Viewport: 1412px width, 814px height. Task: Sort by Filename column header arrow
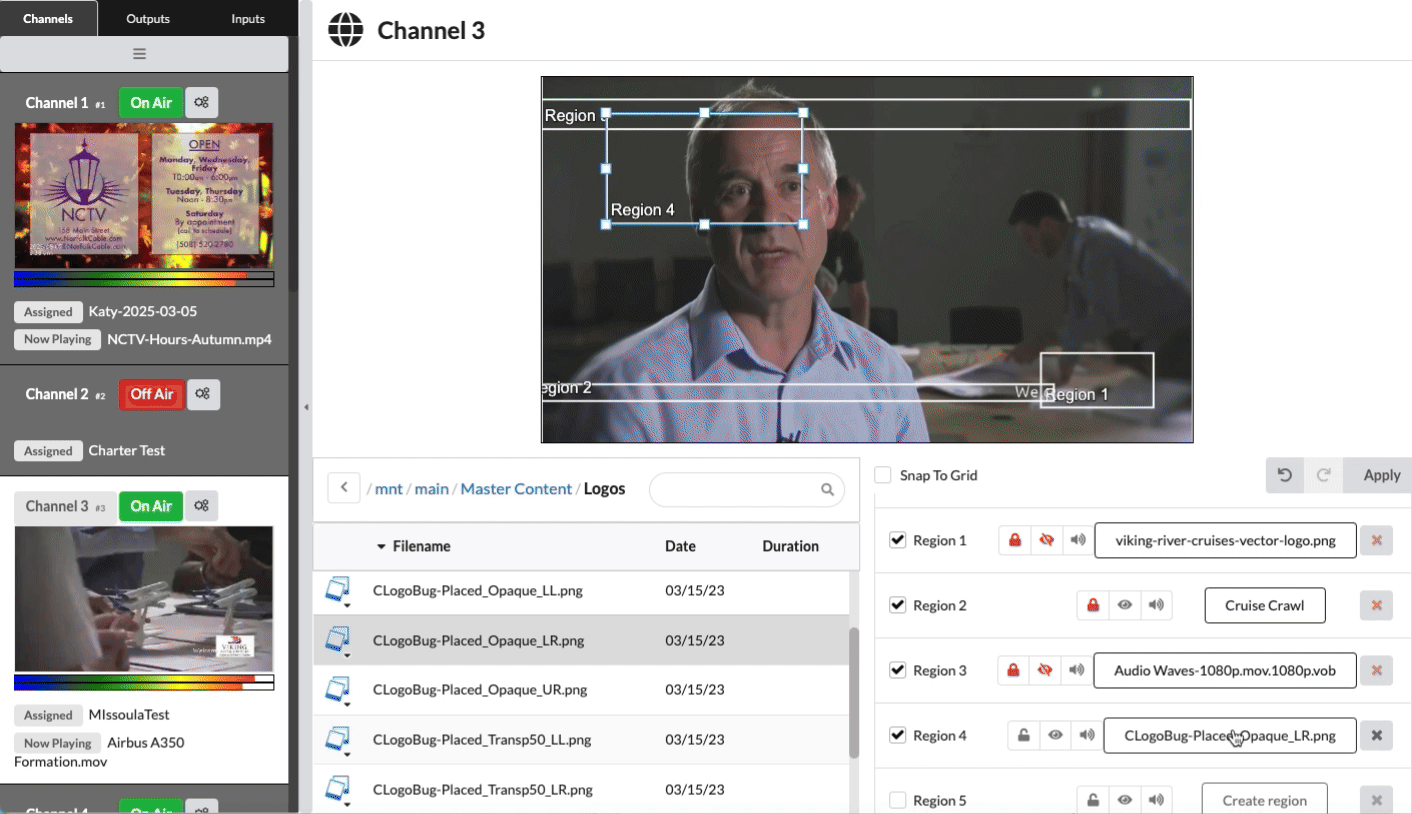[x=381, y=547]
